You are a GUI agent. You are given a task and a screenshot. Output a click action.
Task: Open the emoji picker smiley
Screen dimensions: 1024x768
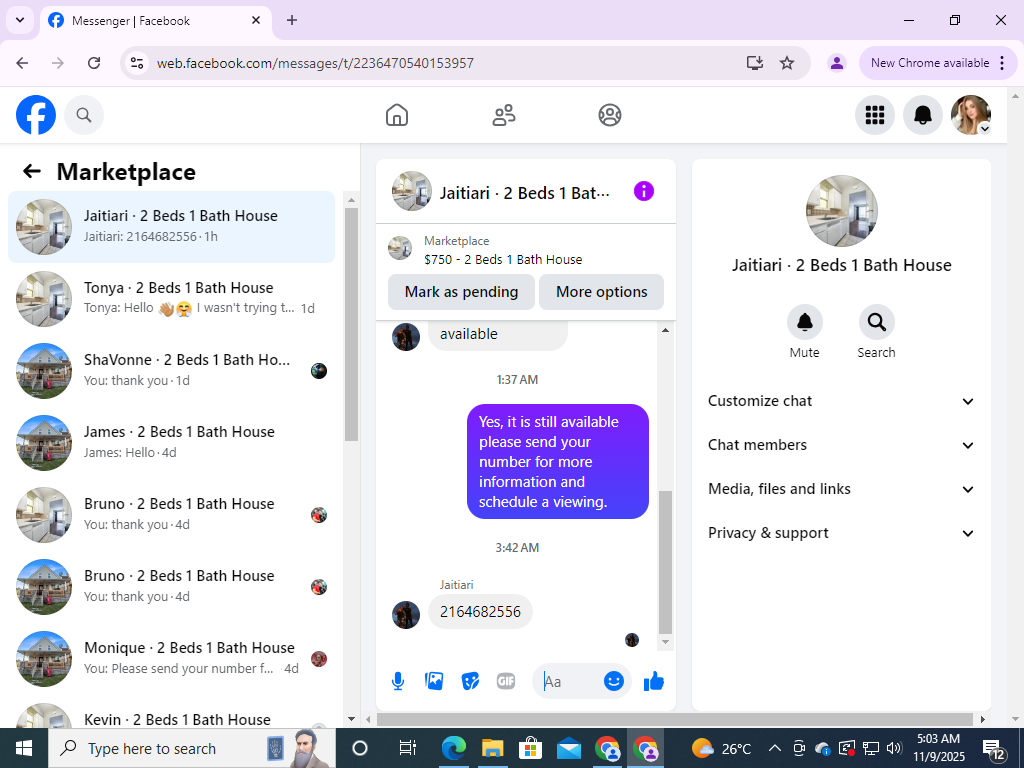[613, 681]
